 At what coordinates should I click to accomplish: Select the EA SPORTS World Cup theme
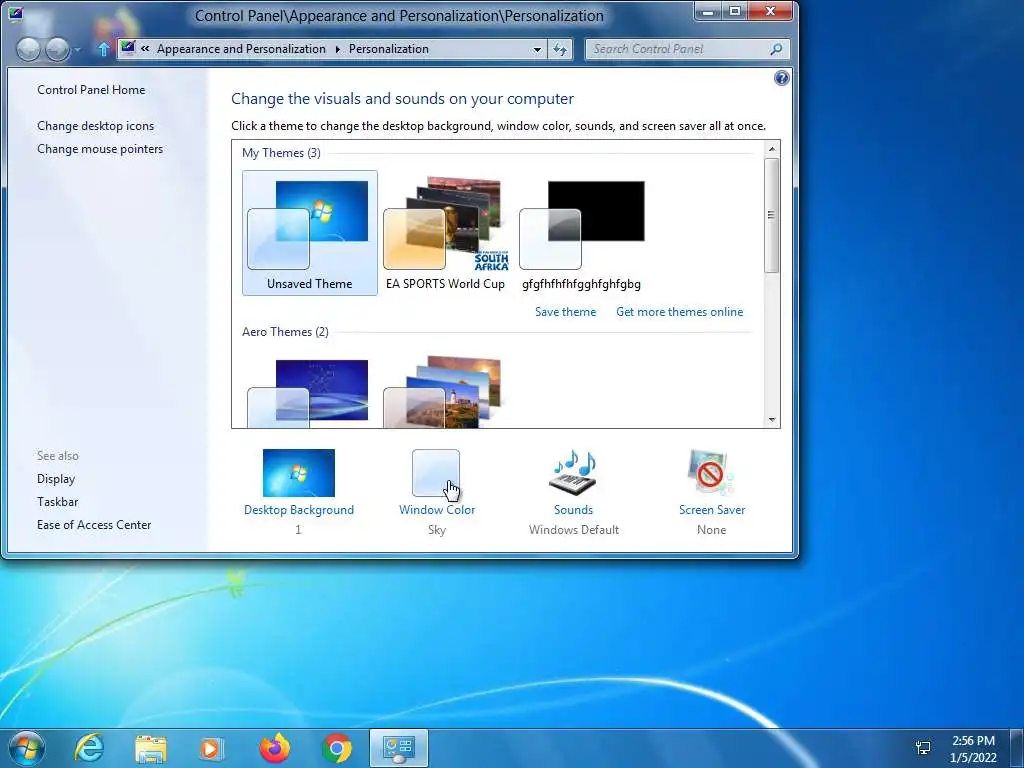pos(445,232)
